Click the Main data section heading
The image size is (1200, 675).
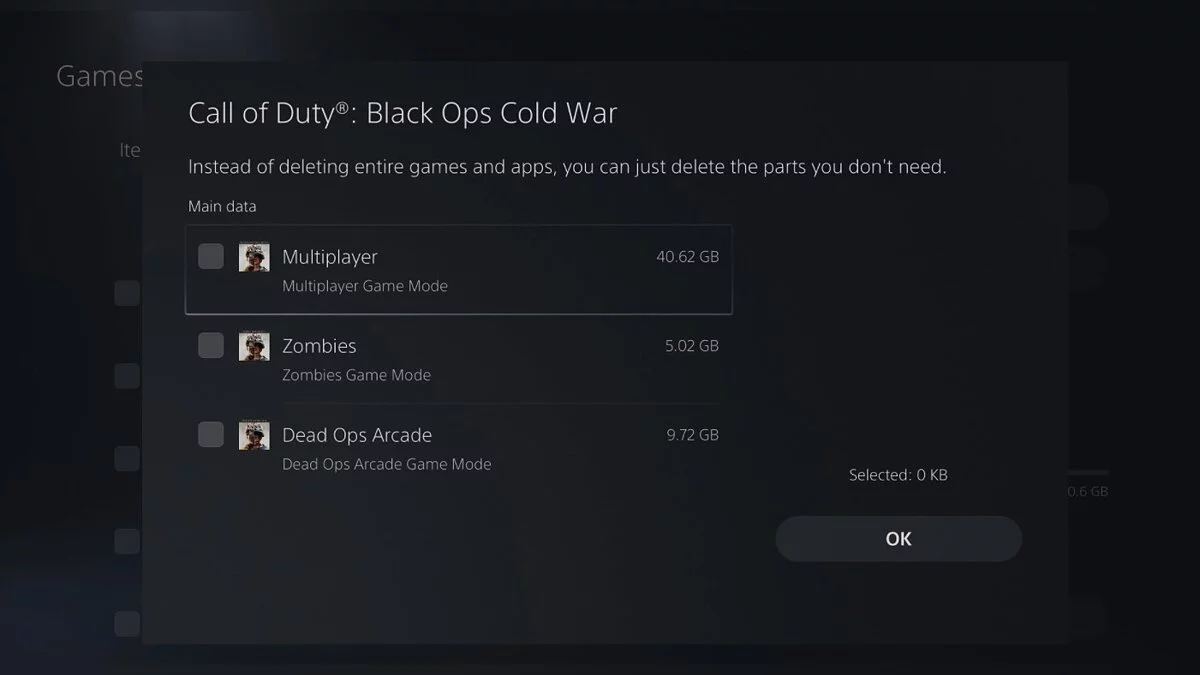[222, 206]
